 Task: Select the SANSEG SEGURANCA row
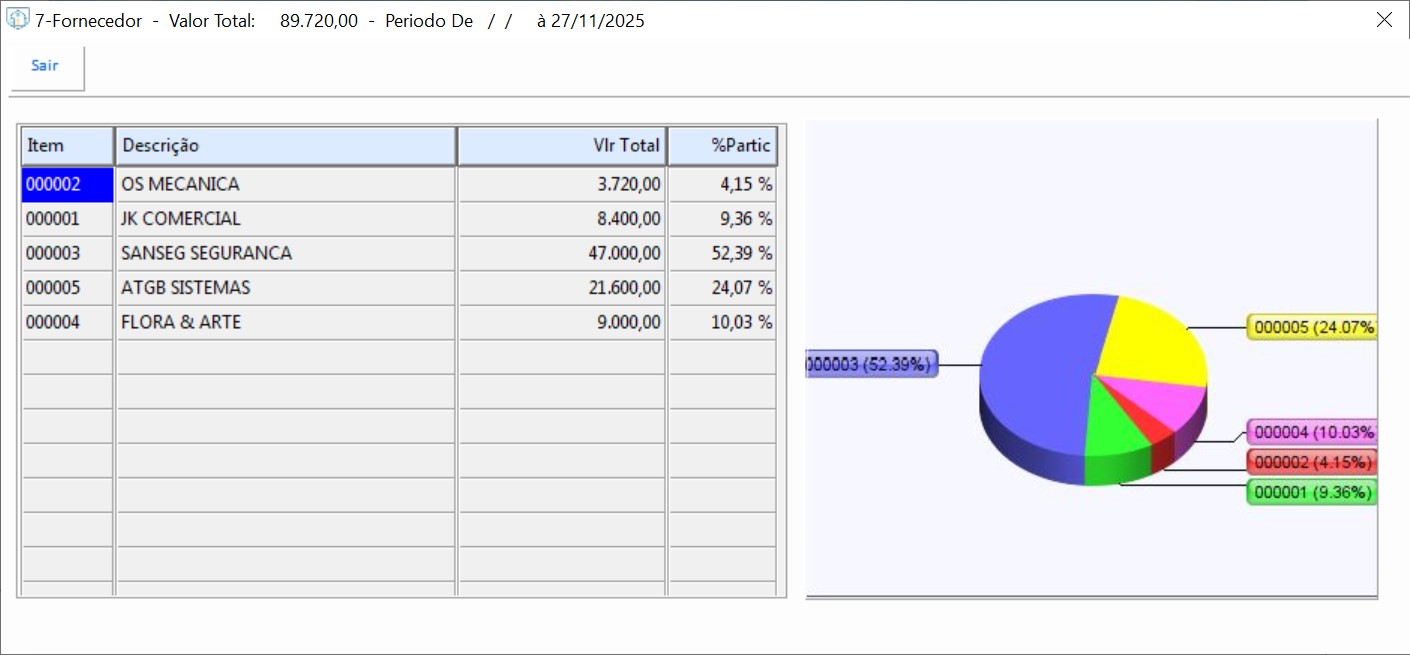coord(286,254)
